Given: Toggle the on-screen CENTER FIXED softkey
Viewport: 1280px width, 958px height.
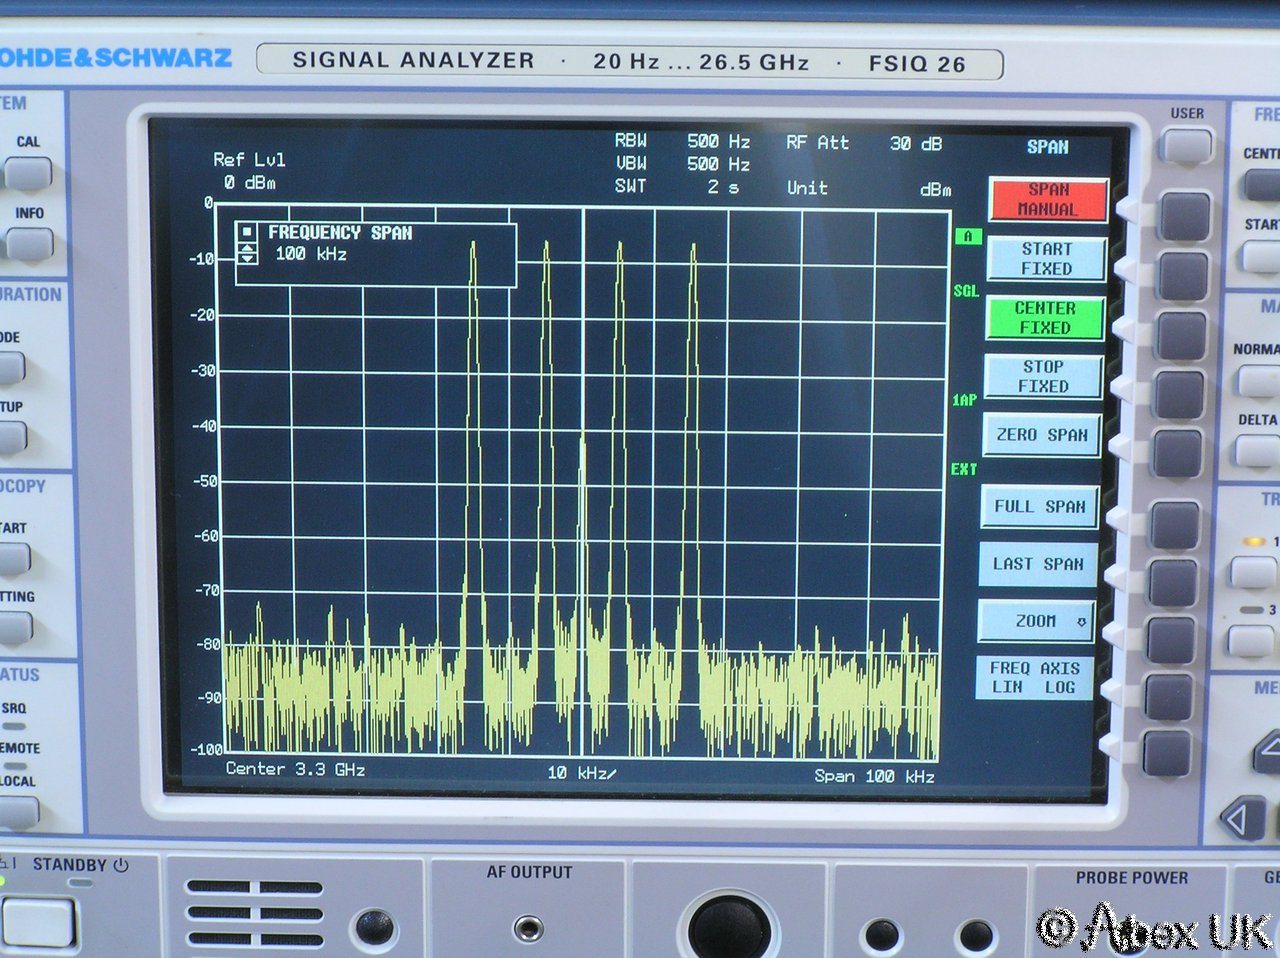Looking at the screenshot, I should pyautogui.click(x=1045, y=318).
